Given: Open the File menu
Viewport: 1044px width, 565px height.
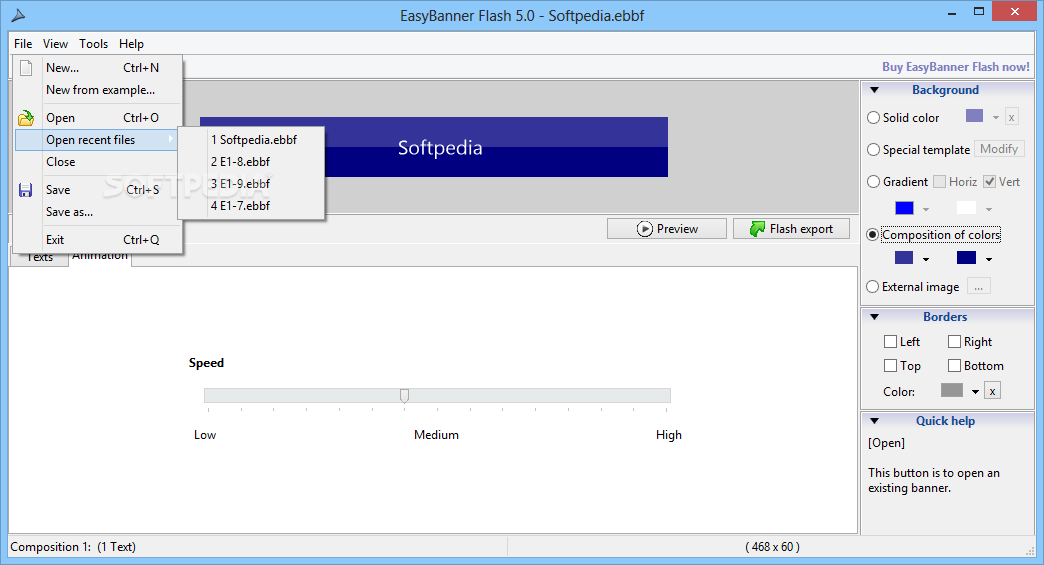Looking at the screenshot, I should 23,44.
